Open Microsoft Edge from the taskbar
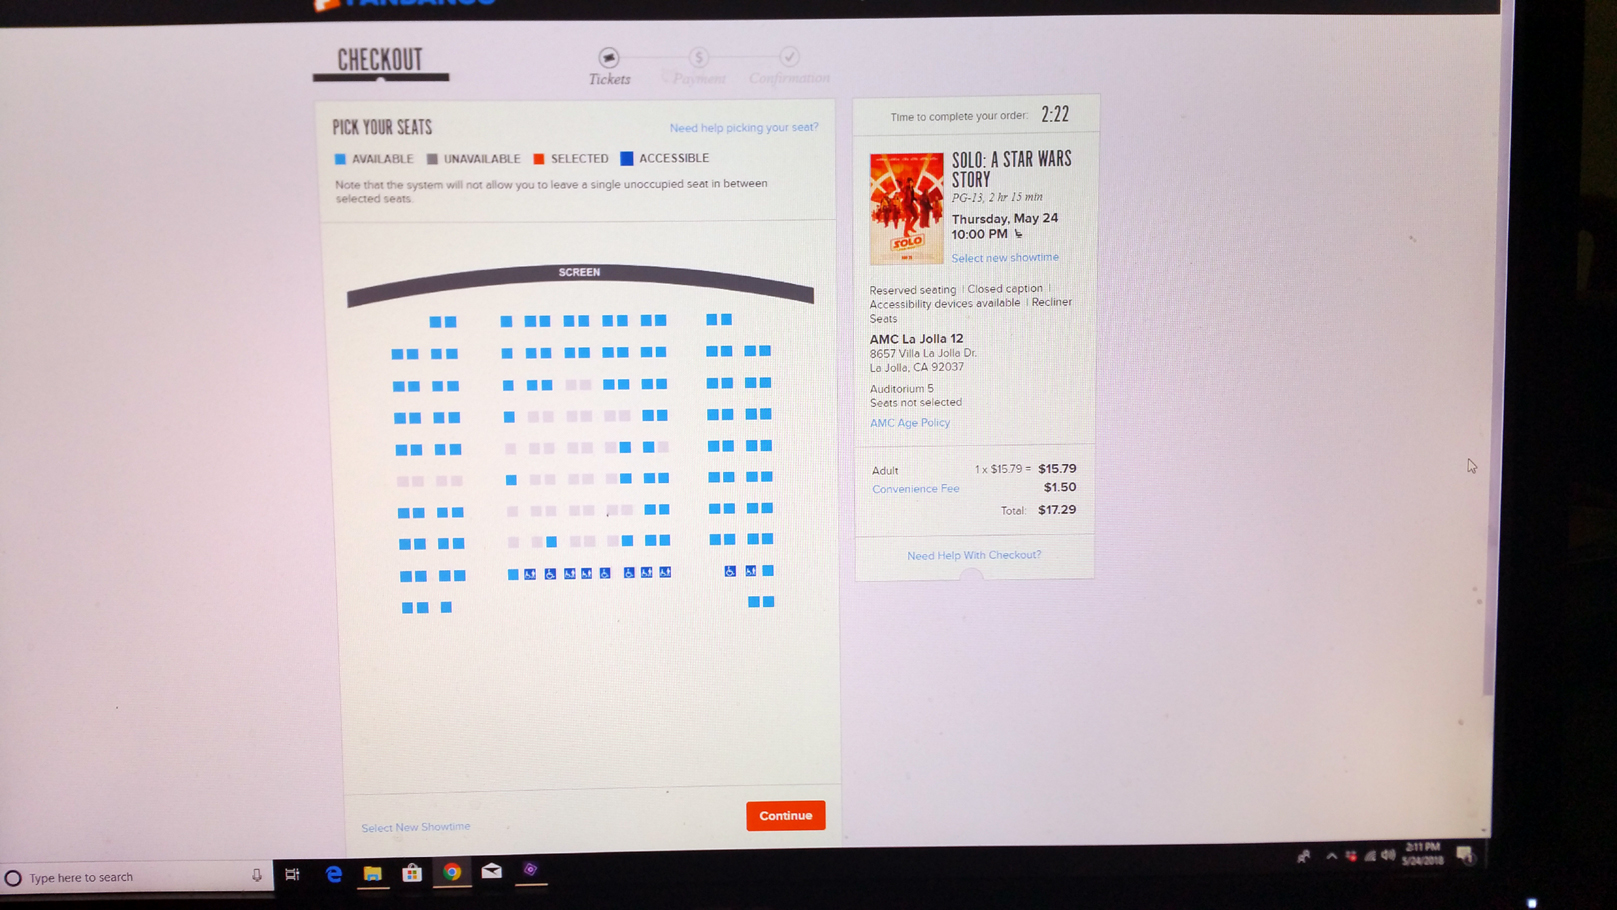The height and width of the screenshot is (910, 1617). tap(334, 874)
